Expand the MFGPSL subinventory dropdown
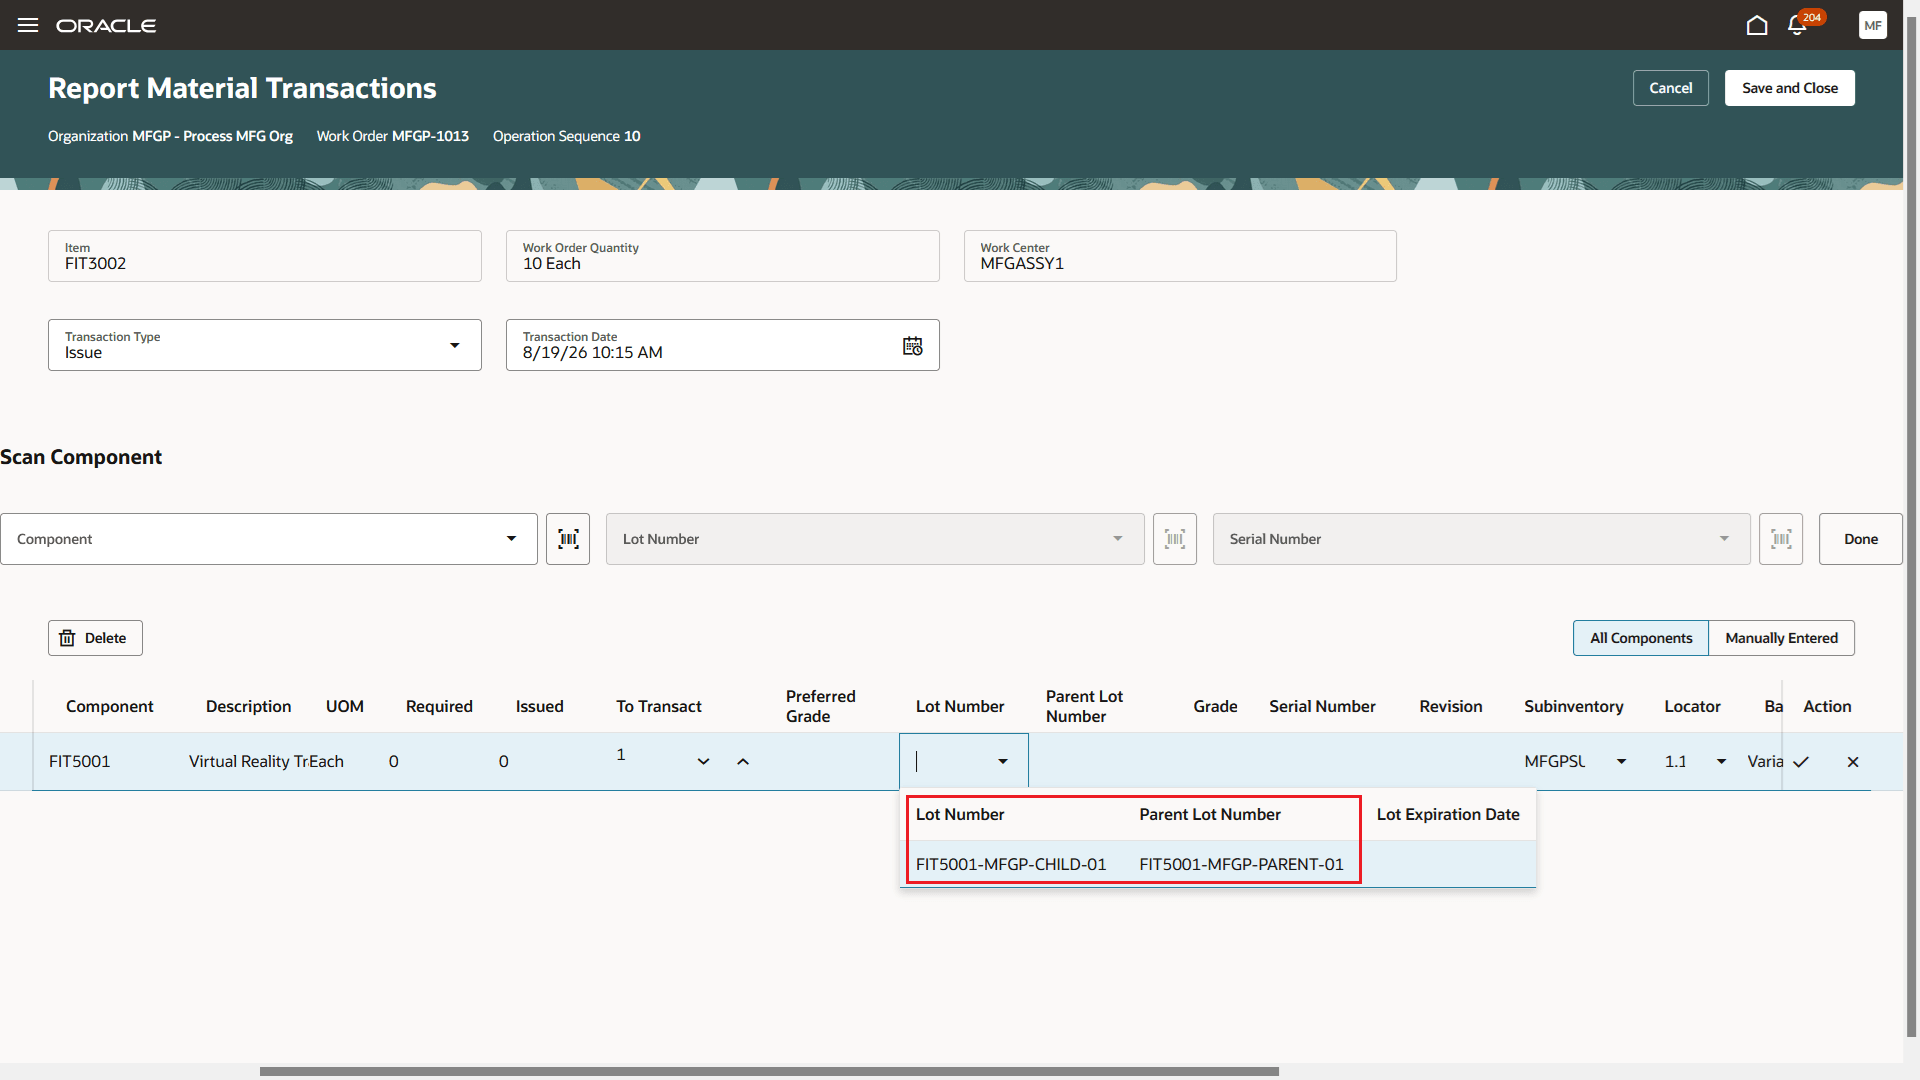 (x=1621, y=762)
